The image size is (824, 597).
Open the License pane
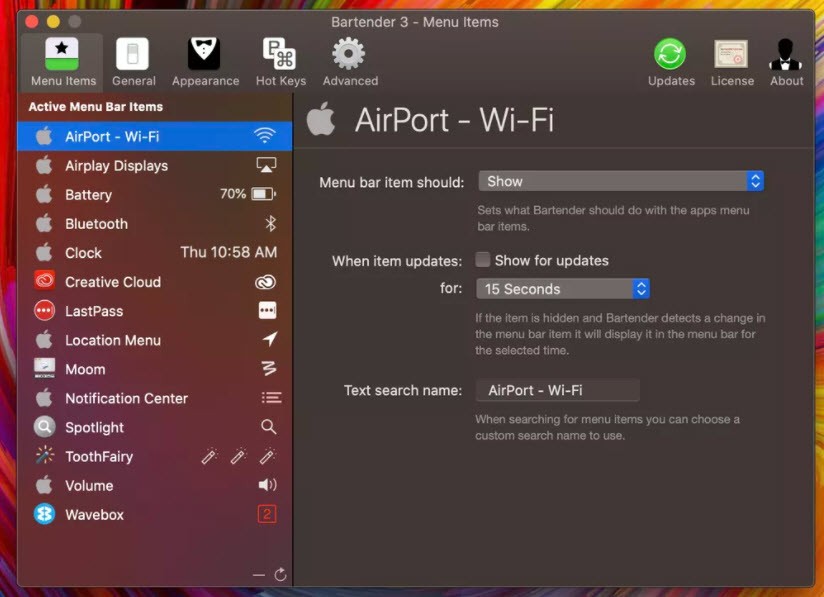[x=732, y=62]
